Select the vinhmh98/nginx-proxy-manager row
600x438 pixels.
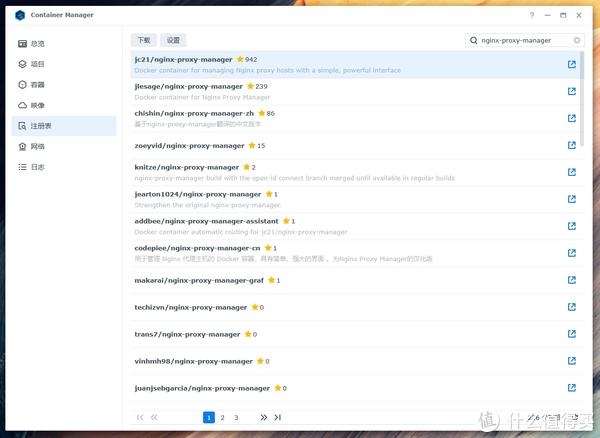[355, 361]
